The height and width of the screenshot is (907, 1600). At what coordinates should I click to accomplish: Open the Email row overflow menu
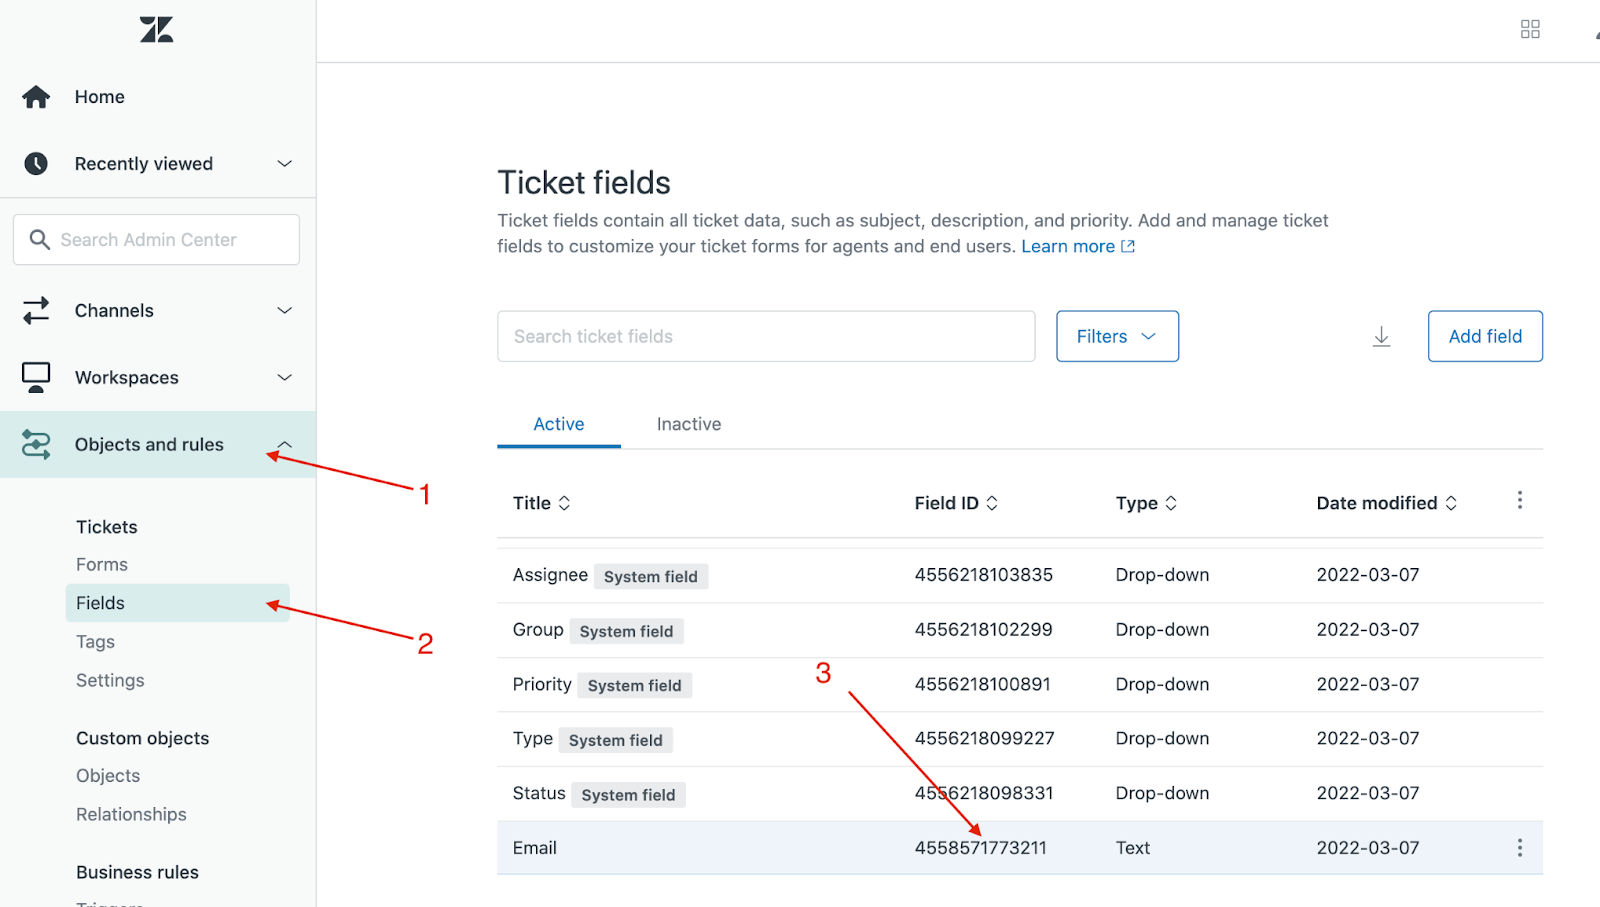(x=1519, y=847)
